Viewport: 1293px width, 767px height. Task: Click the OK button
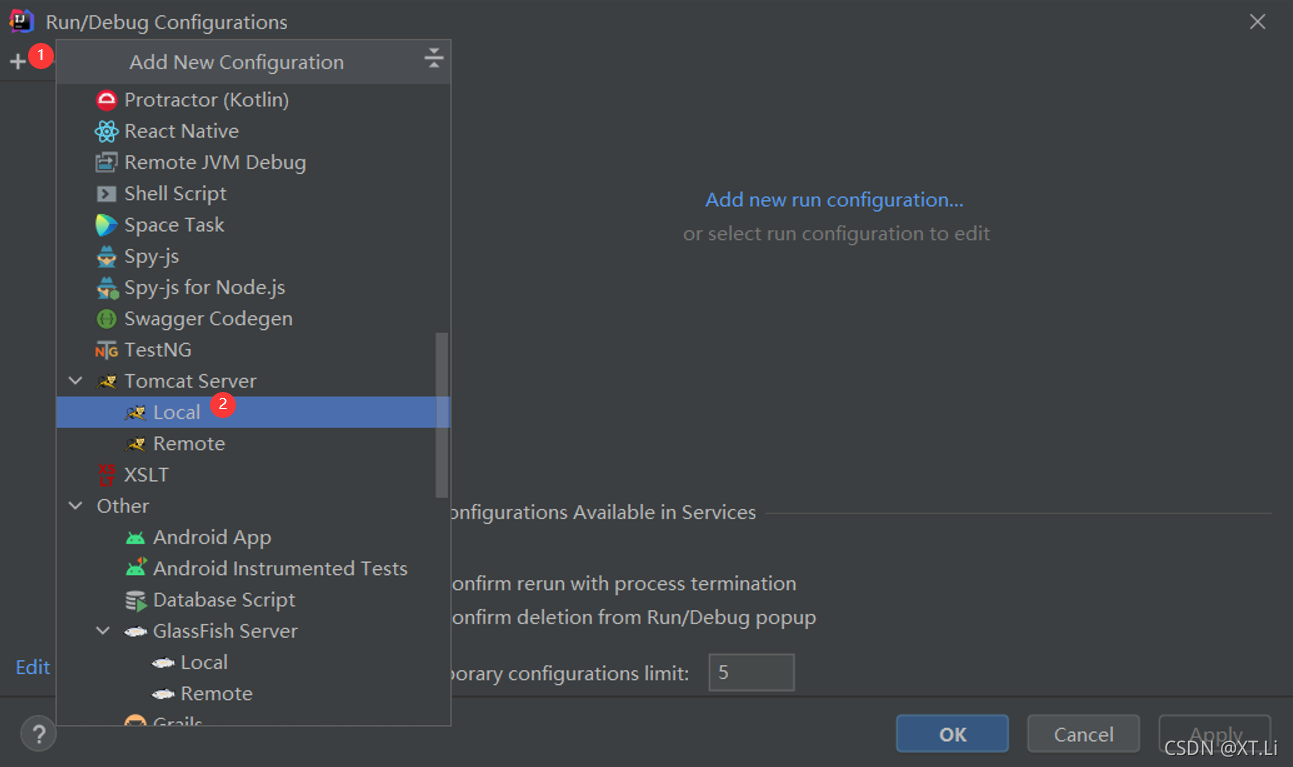(x=952, y=734)
